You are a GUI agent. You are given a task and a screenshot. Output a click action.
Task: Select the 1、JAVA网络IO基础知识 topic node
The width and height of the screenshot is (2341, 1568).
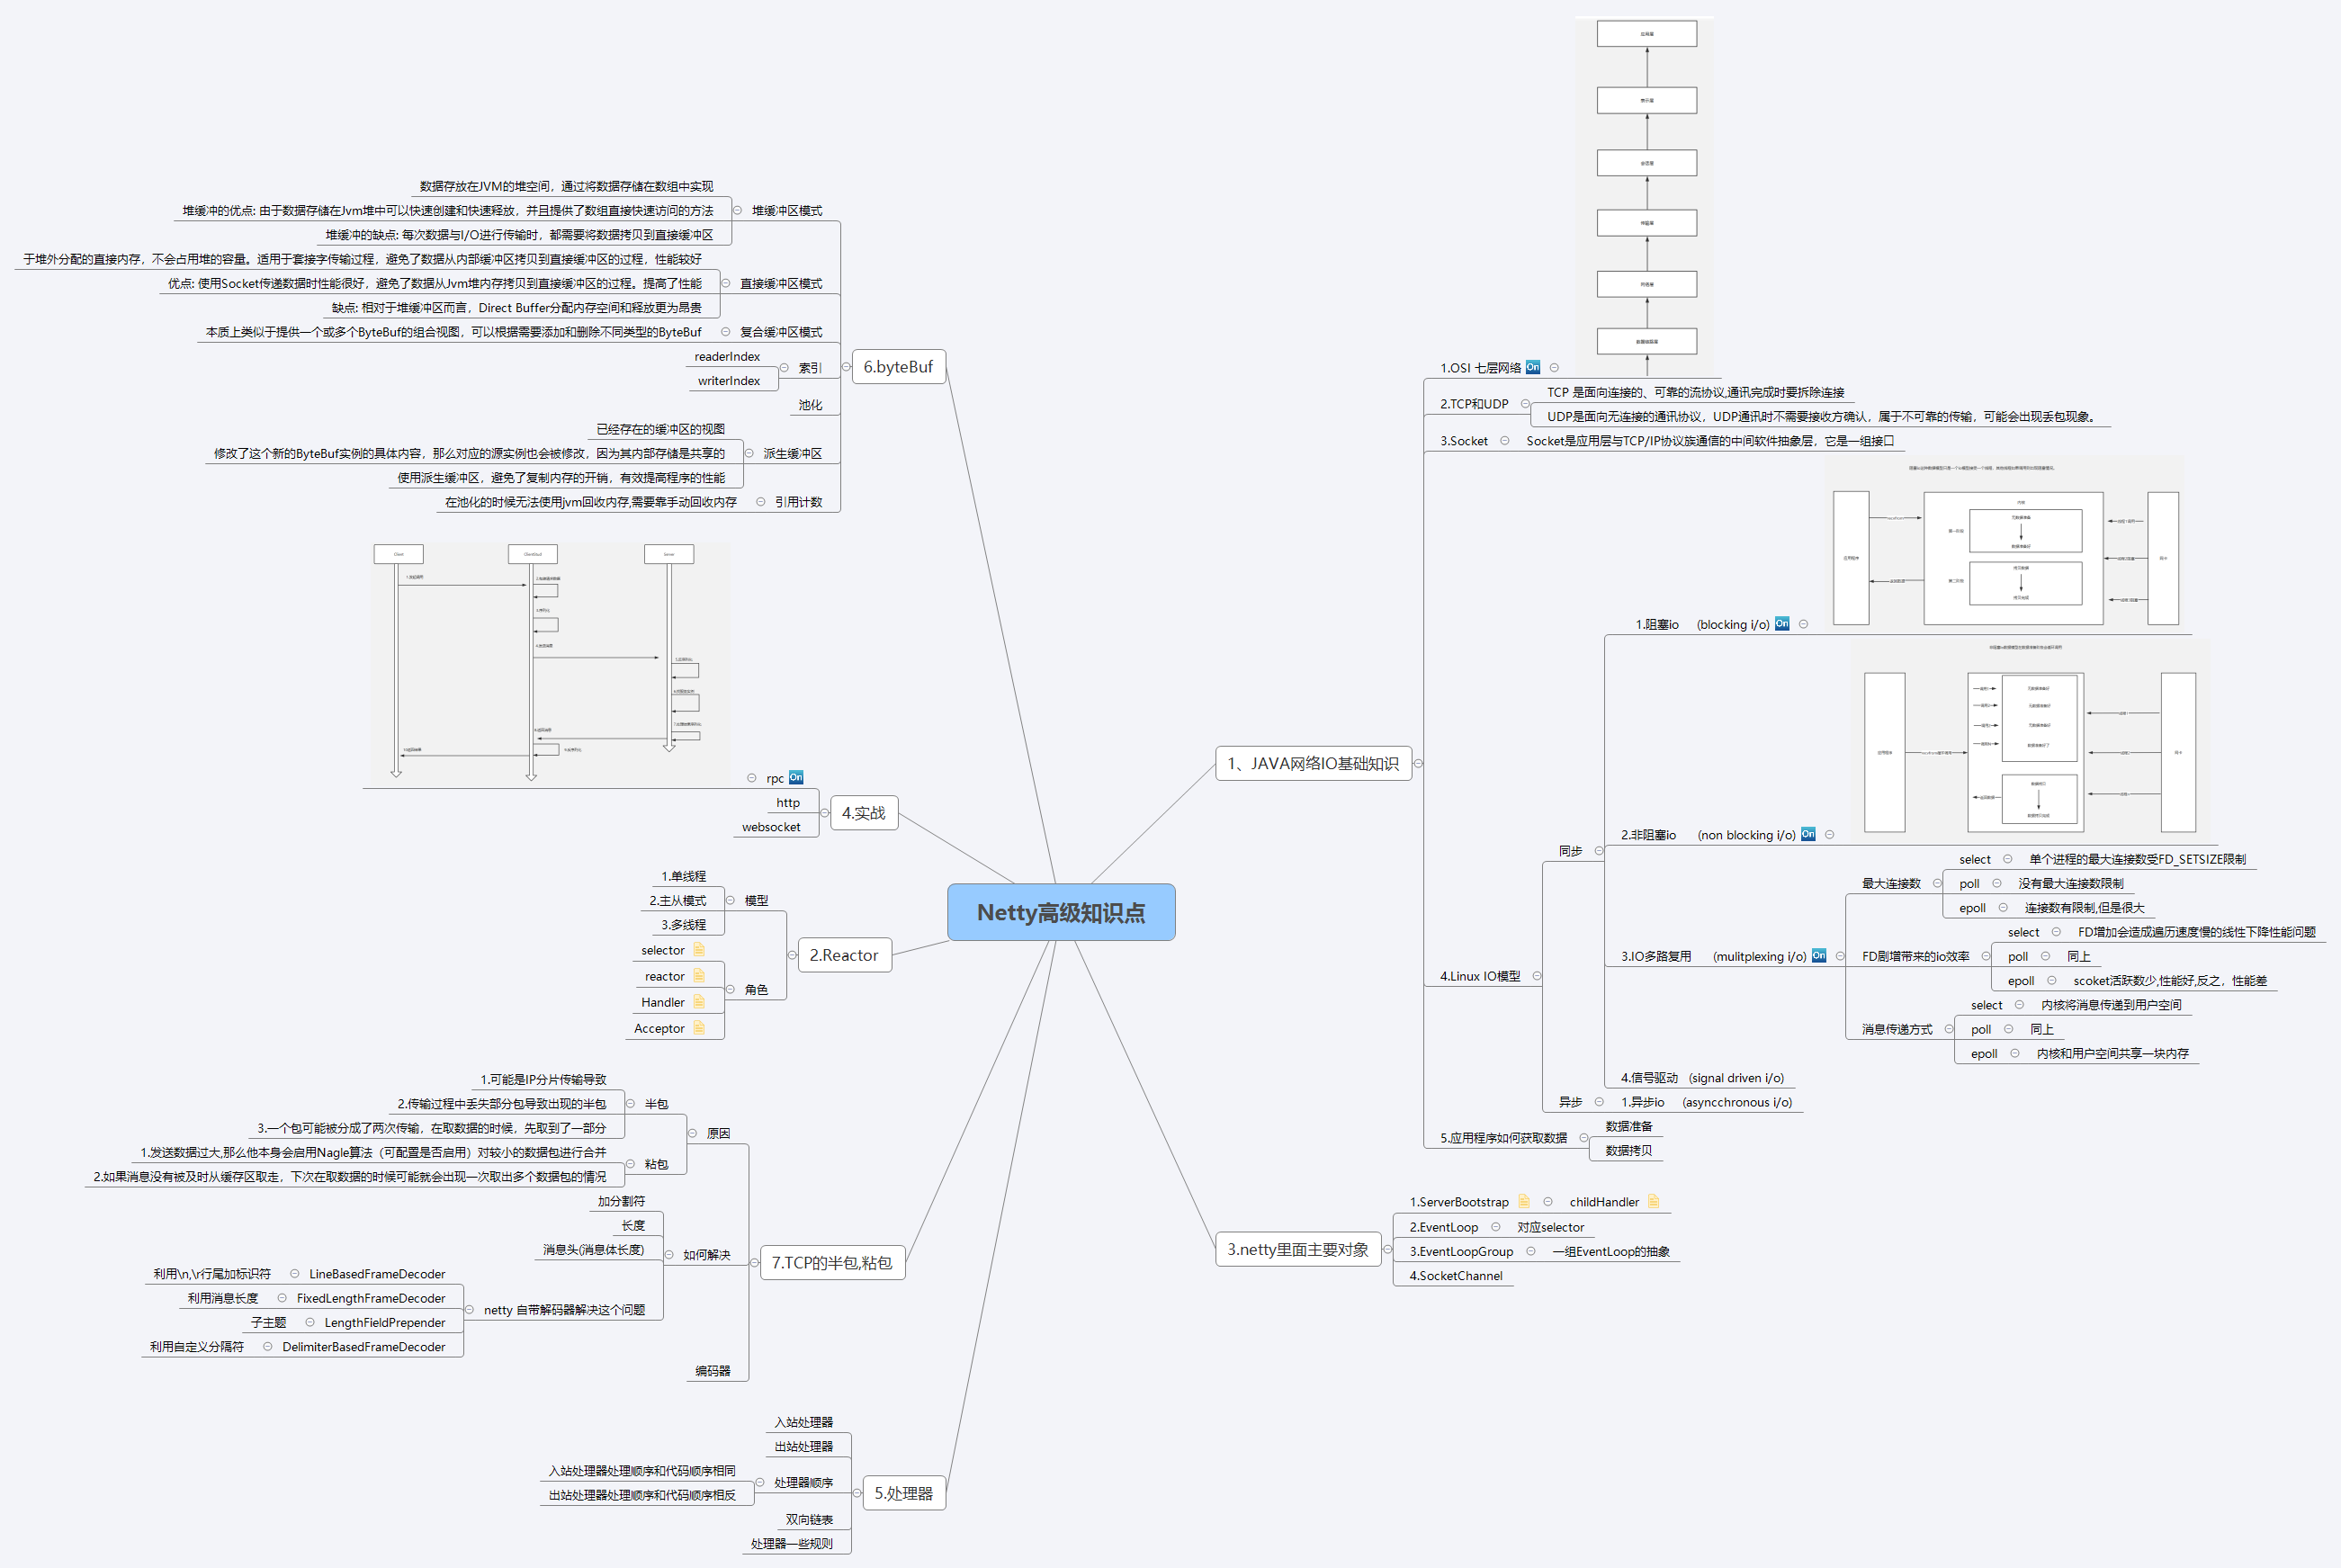pyautogui.click(x=1313, y=763)
